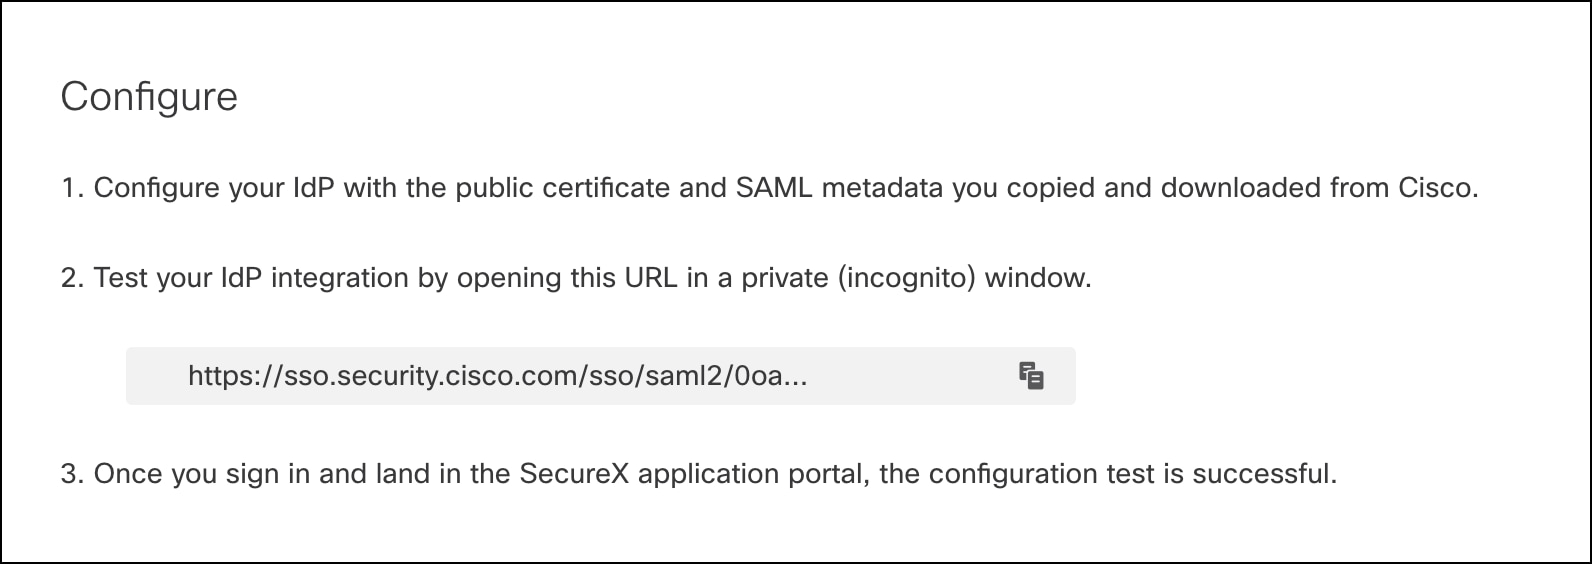Screen dimensions: 1592x564
Task: Select step 2 about testing your IdP integration
Action: click(576, 278)
